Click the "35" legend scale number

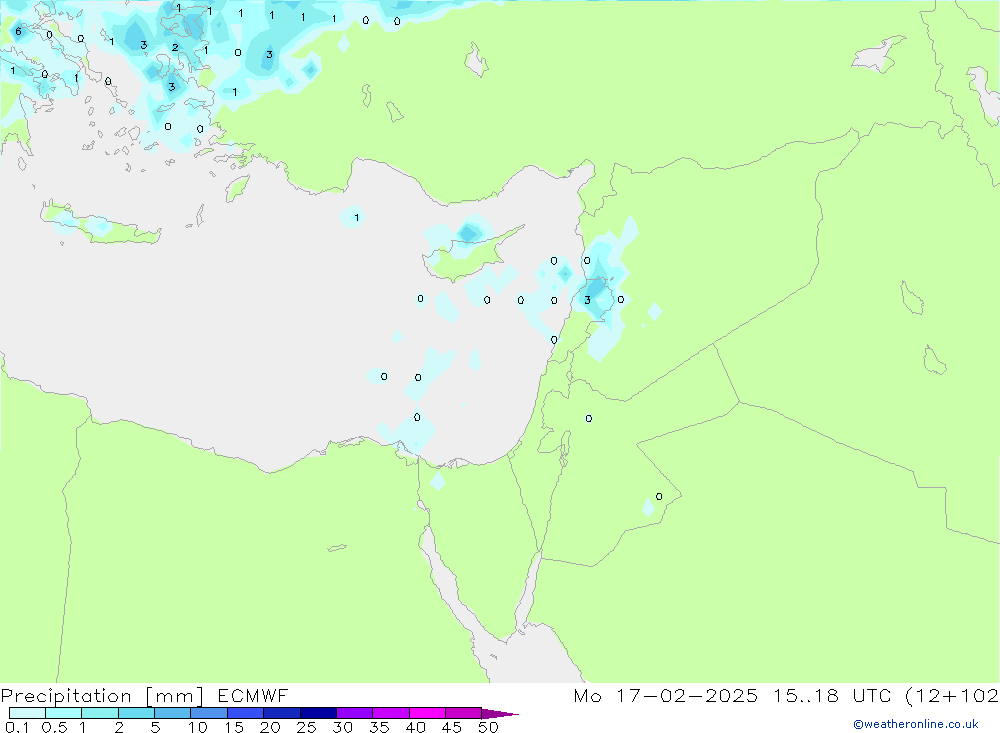click(379, 727)
